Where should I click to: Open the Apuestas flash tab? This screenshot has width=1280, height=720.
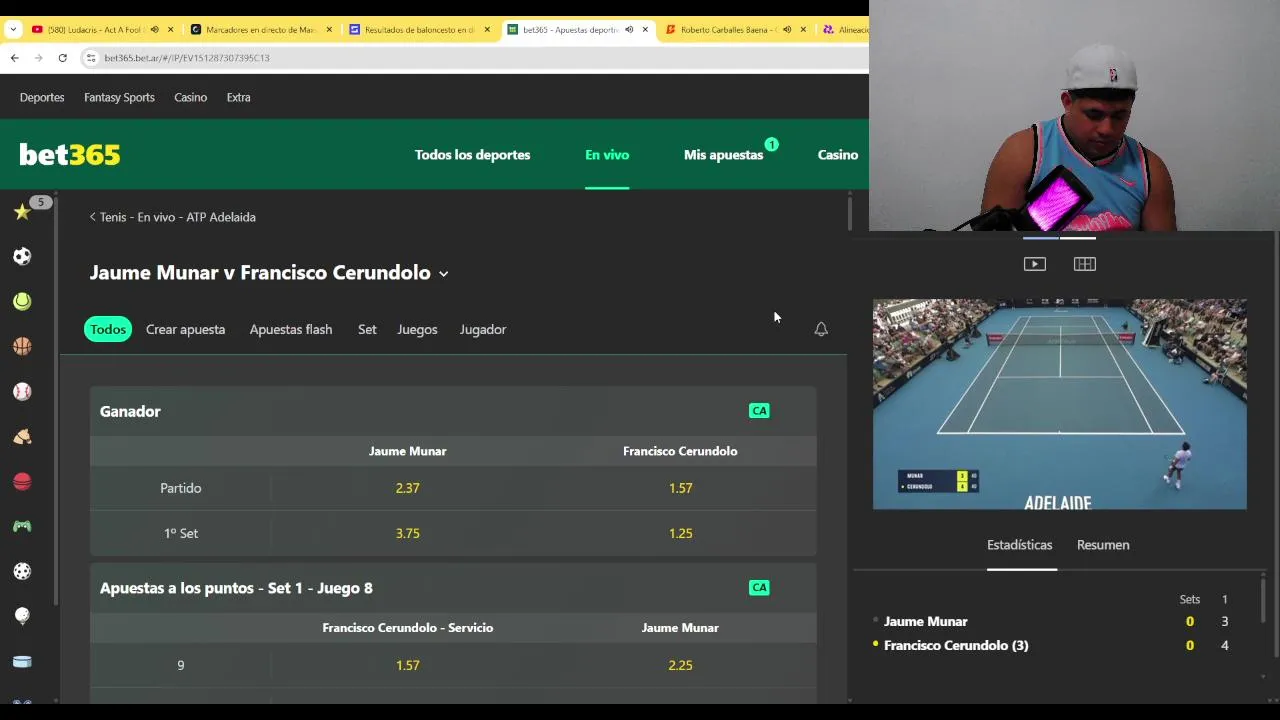[291, 329]
